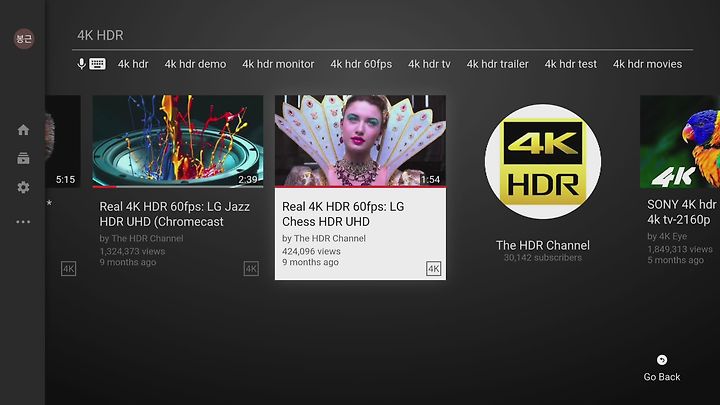
Task: Open the three-dot more menu
Action: (23, 222)
